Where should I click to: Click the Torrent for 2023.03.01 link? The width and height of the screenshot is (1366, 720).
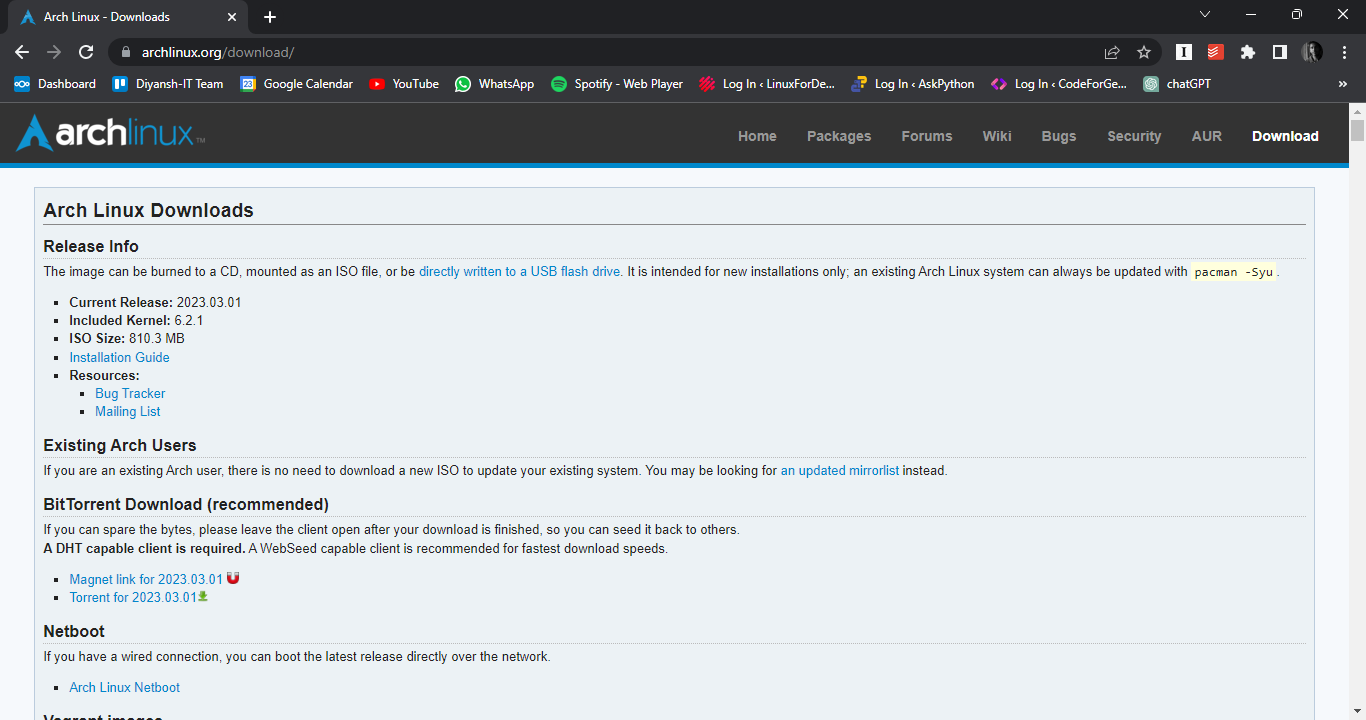coord(133,597)
